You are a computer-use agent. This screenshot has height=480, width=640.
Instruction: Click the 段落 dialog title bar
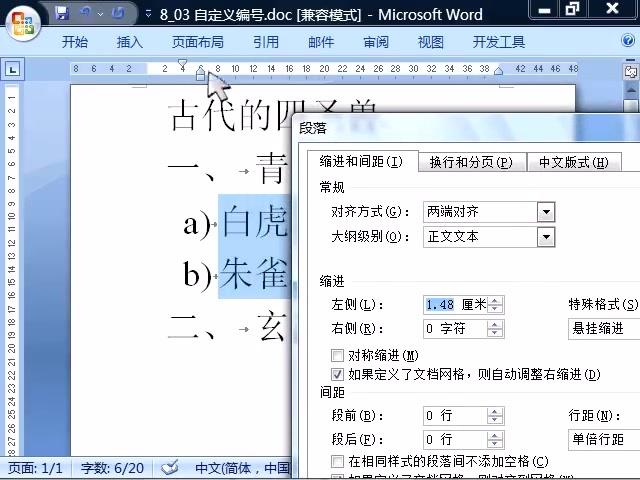(x=466, y=128)
